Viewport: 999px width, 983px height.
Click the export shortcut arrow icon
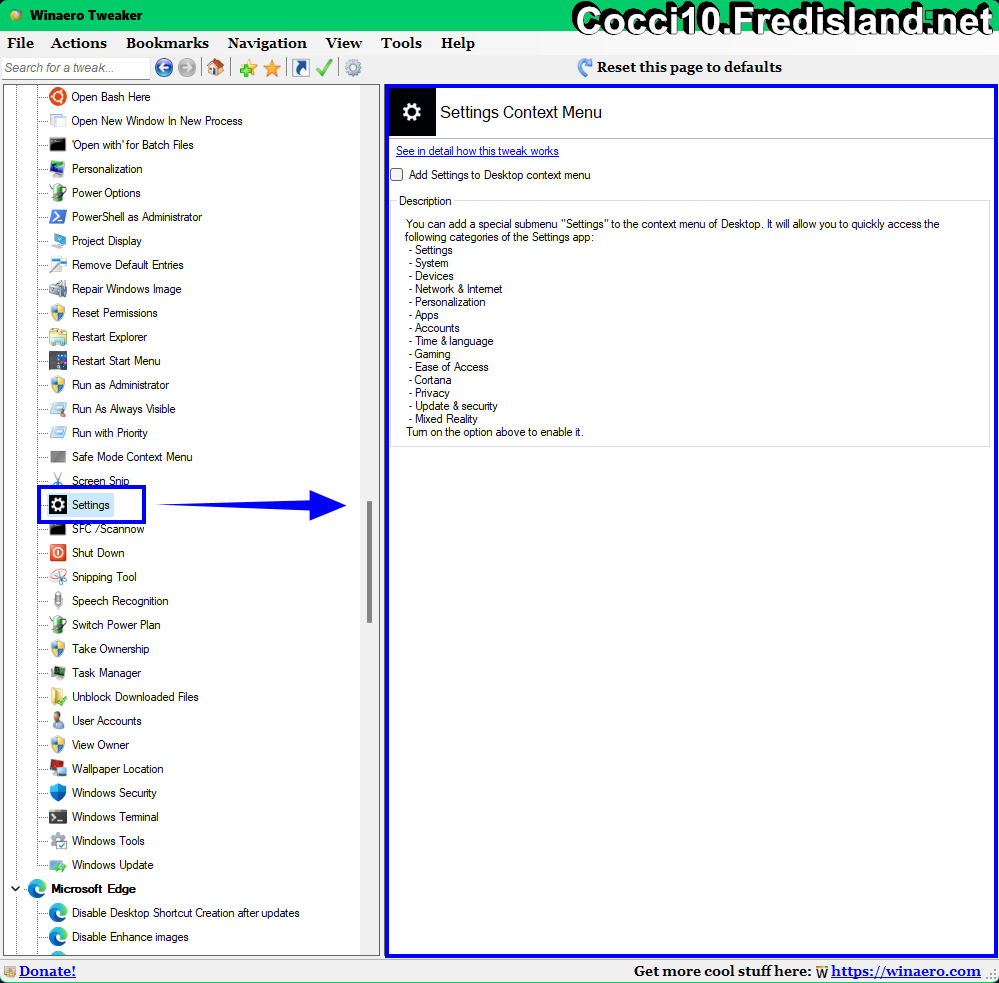tap(301, 68)
